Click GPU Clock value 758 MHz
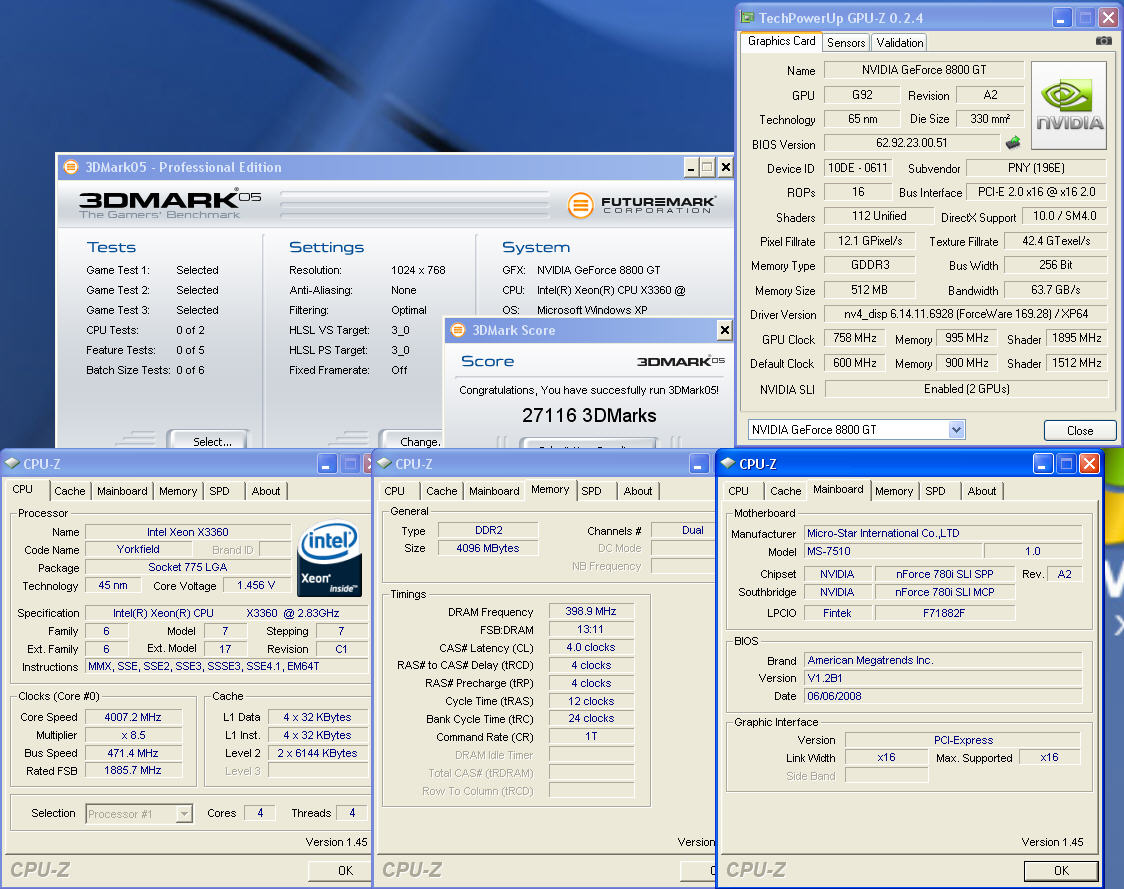The image size is (1124, 889). point(854,338)
